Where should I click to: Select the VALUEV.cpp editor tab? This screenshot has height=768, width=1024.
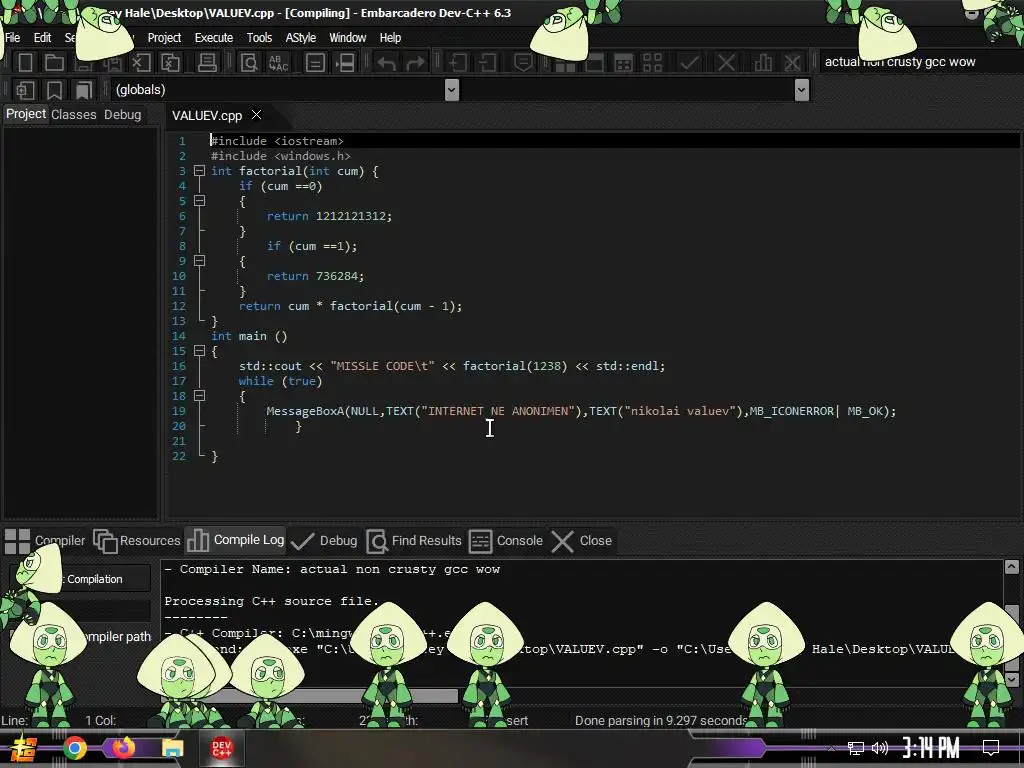tap(206, 116)
